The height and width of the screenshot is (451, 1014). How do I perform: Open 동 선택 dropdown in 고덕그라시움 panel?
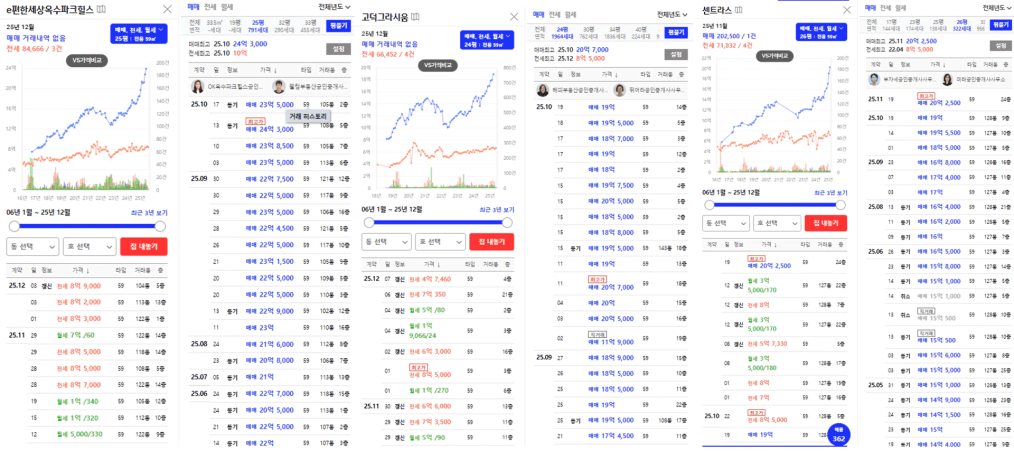(386, 241)
